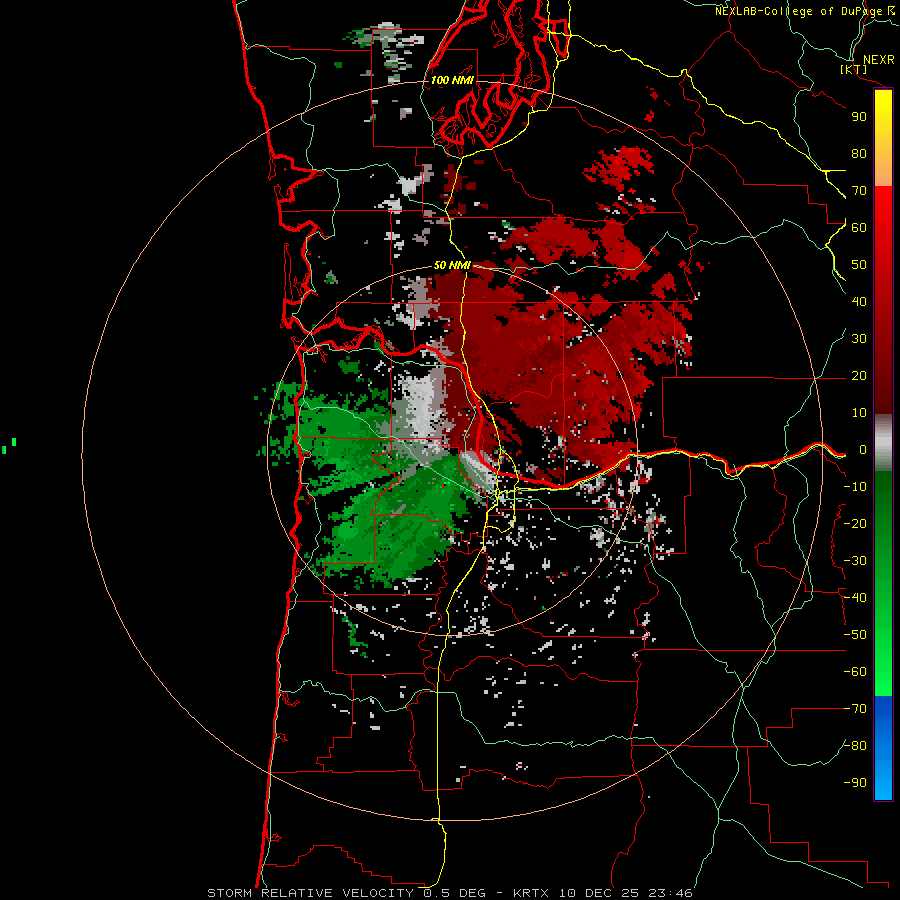Click the -70 value on velocity scale
900x900 pixels.
click(855, 709)
